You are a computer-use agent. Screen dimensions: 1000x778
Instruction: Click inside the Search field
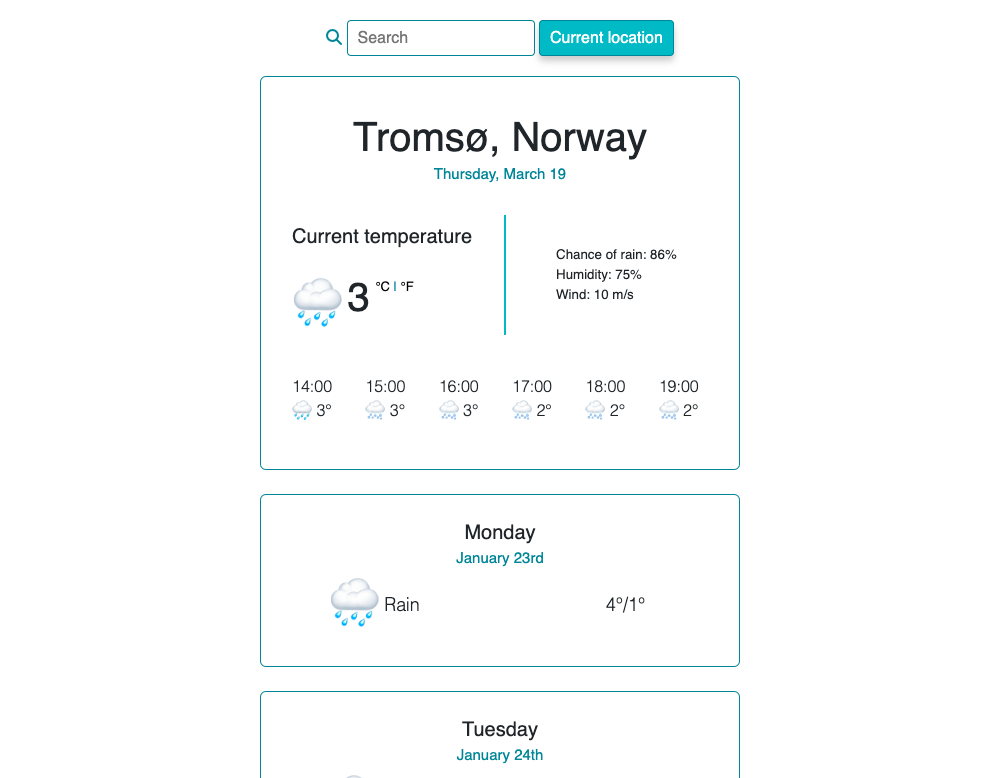pos(440,37)
